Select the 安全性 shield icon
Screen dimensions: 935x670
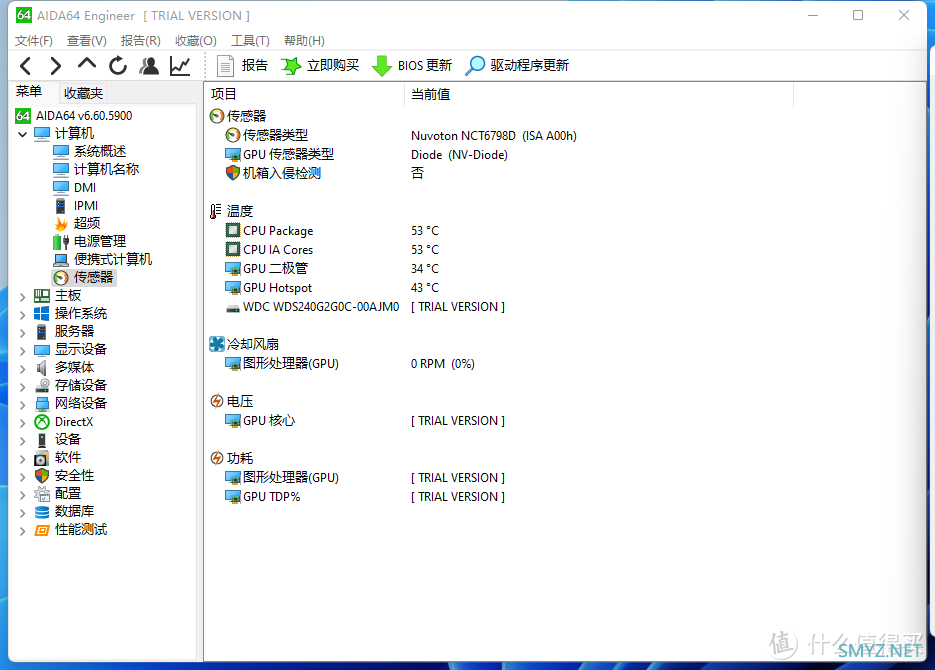click(x=42, y=476)
